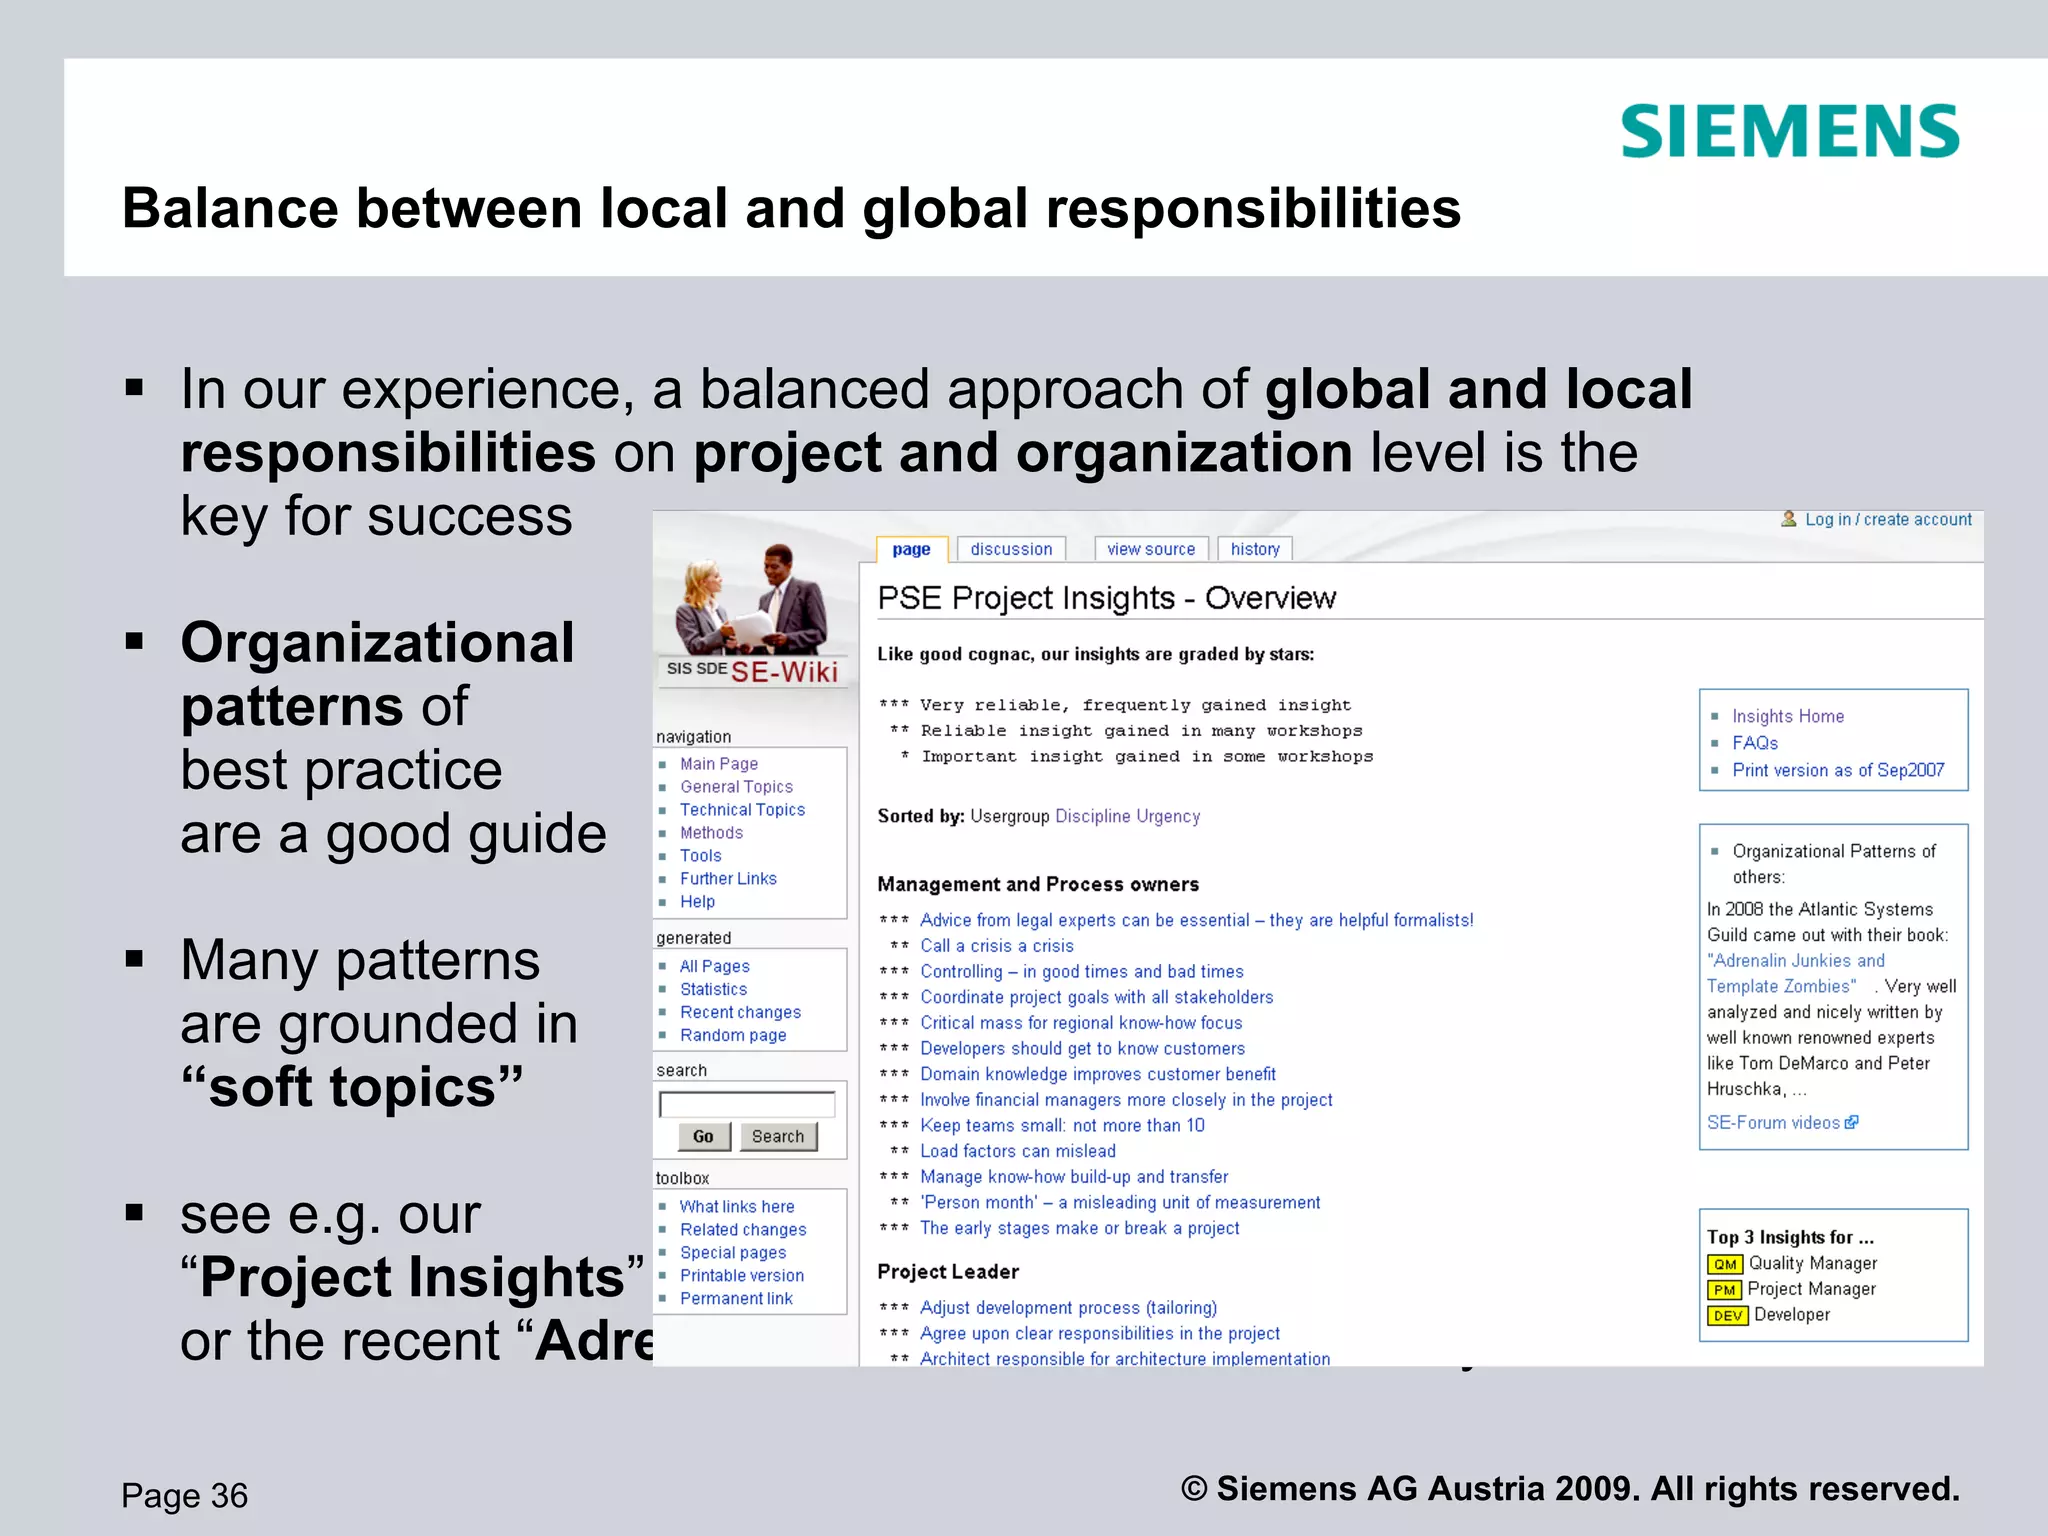Open Statistics link

point(713,989)
